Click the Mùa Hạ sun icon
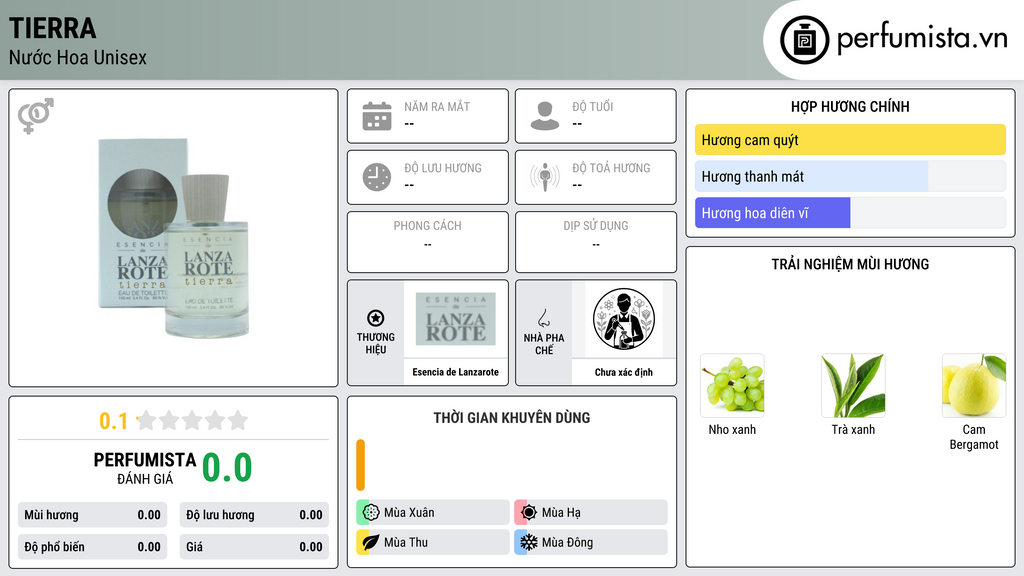Screen dimensions: 1024x576 point(528,513)
